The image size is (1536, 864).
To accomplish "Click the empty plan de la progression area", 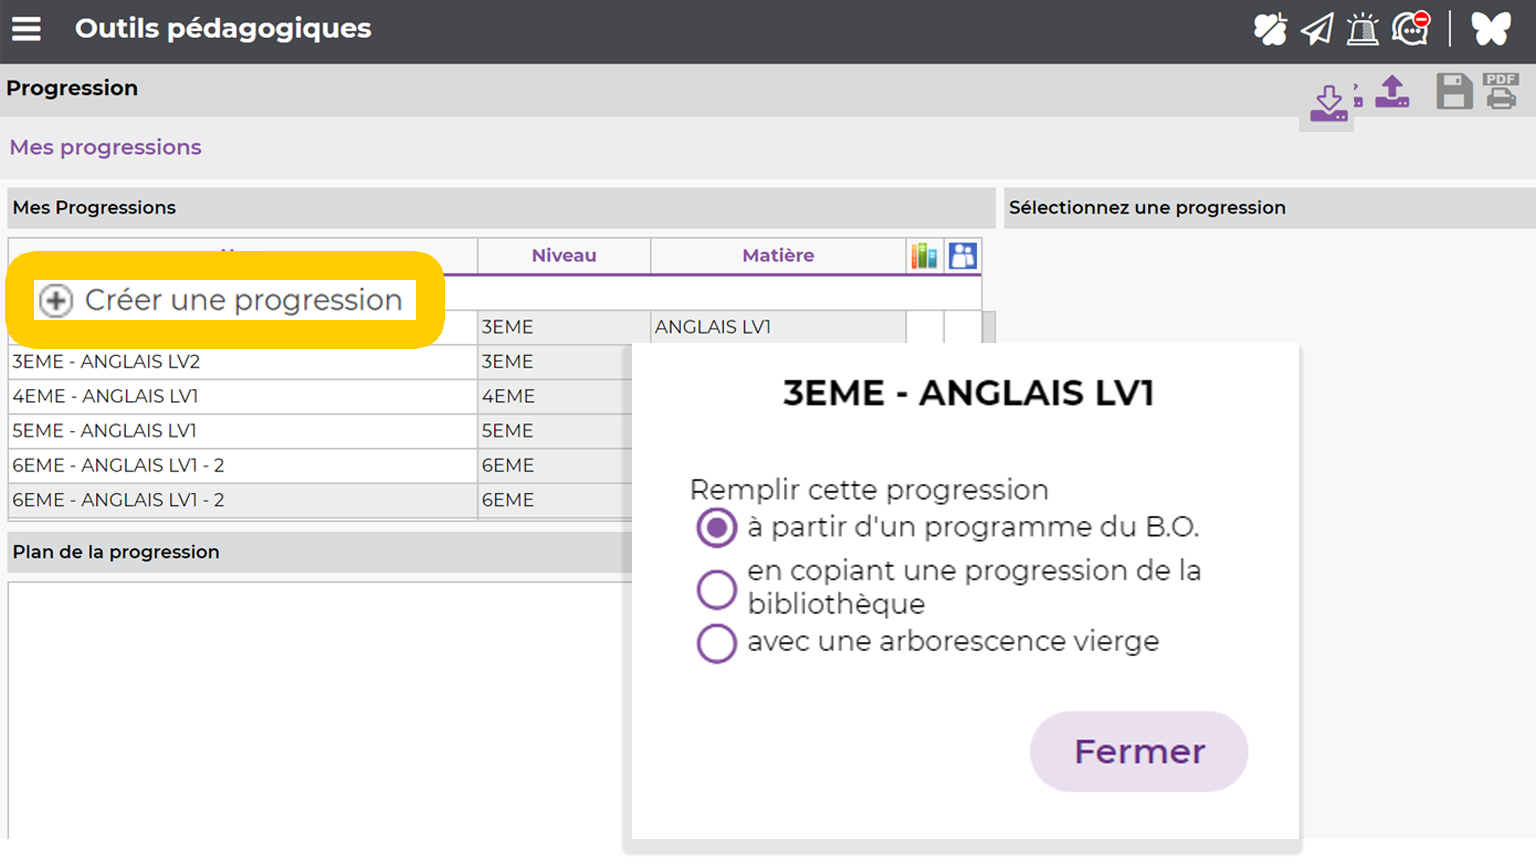I will click(320, 710).
